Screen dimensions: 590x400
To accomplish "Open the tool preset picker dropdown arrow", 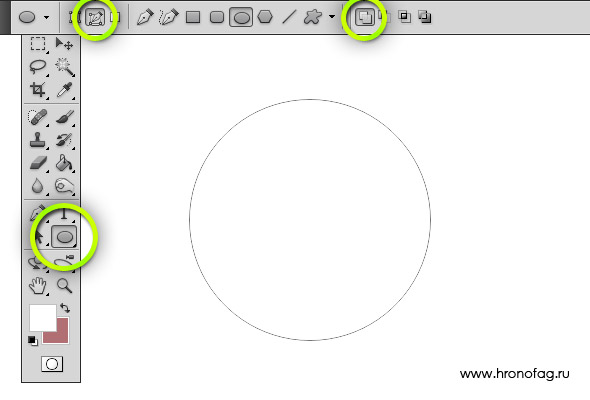I will (x=46, y=17).
